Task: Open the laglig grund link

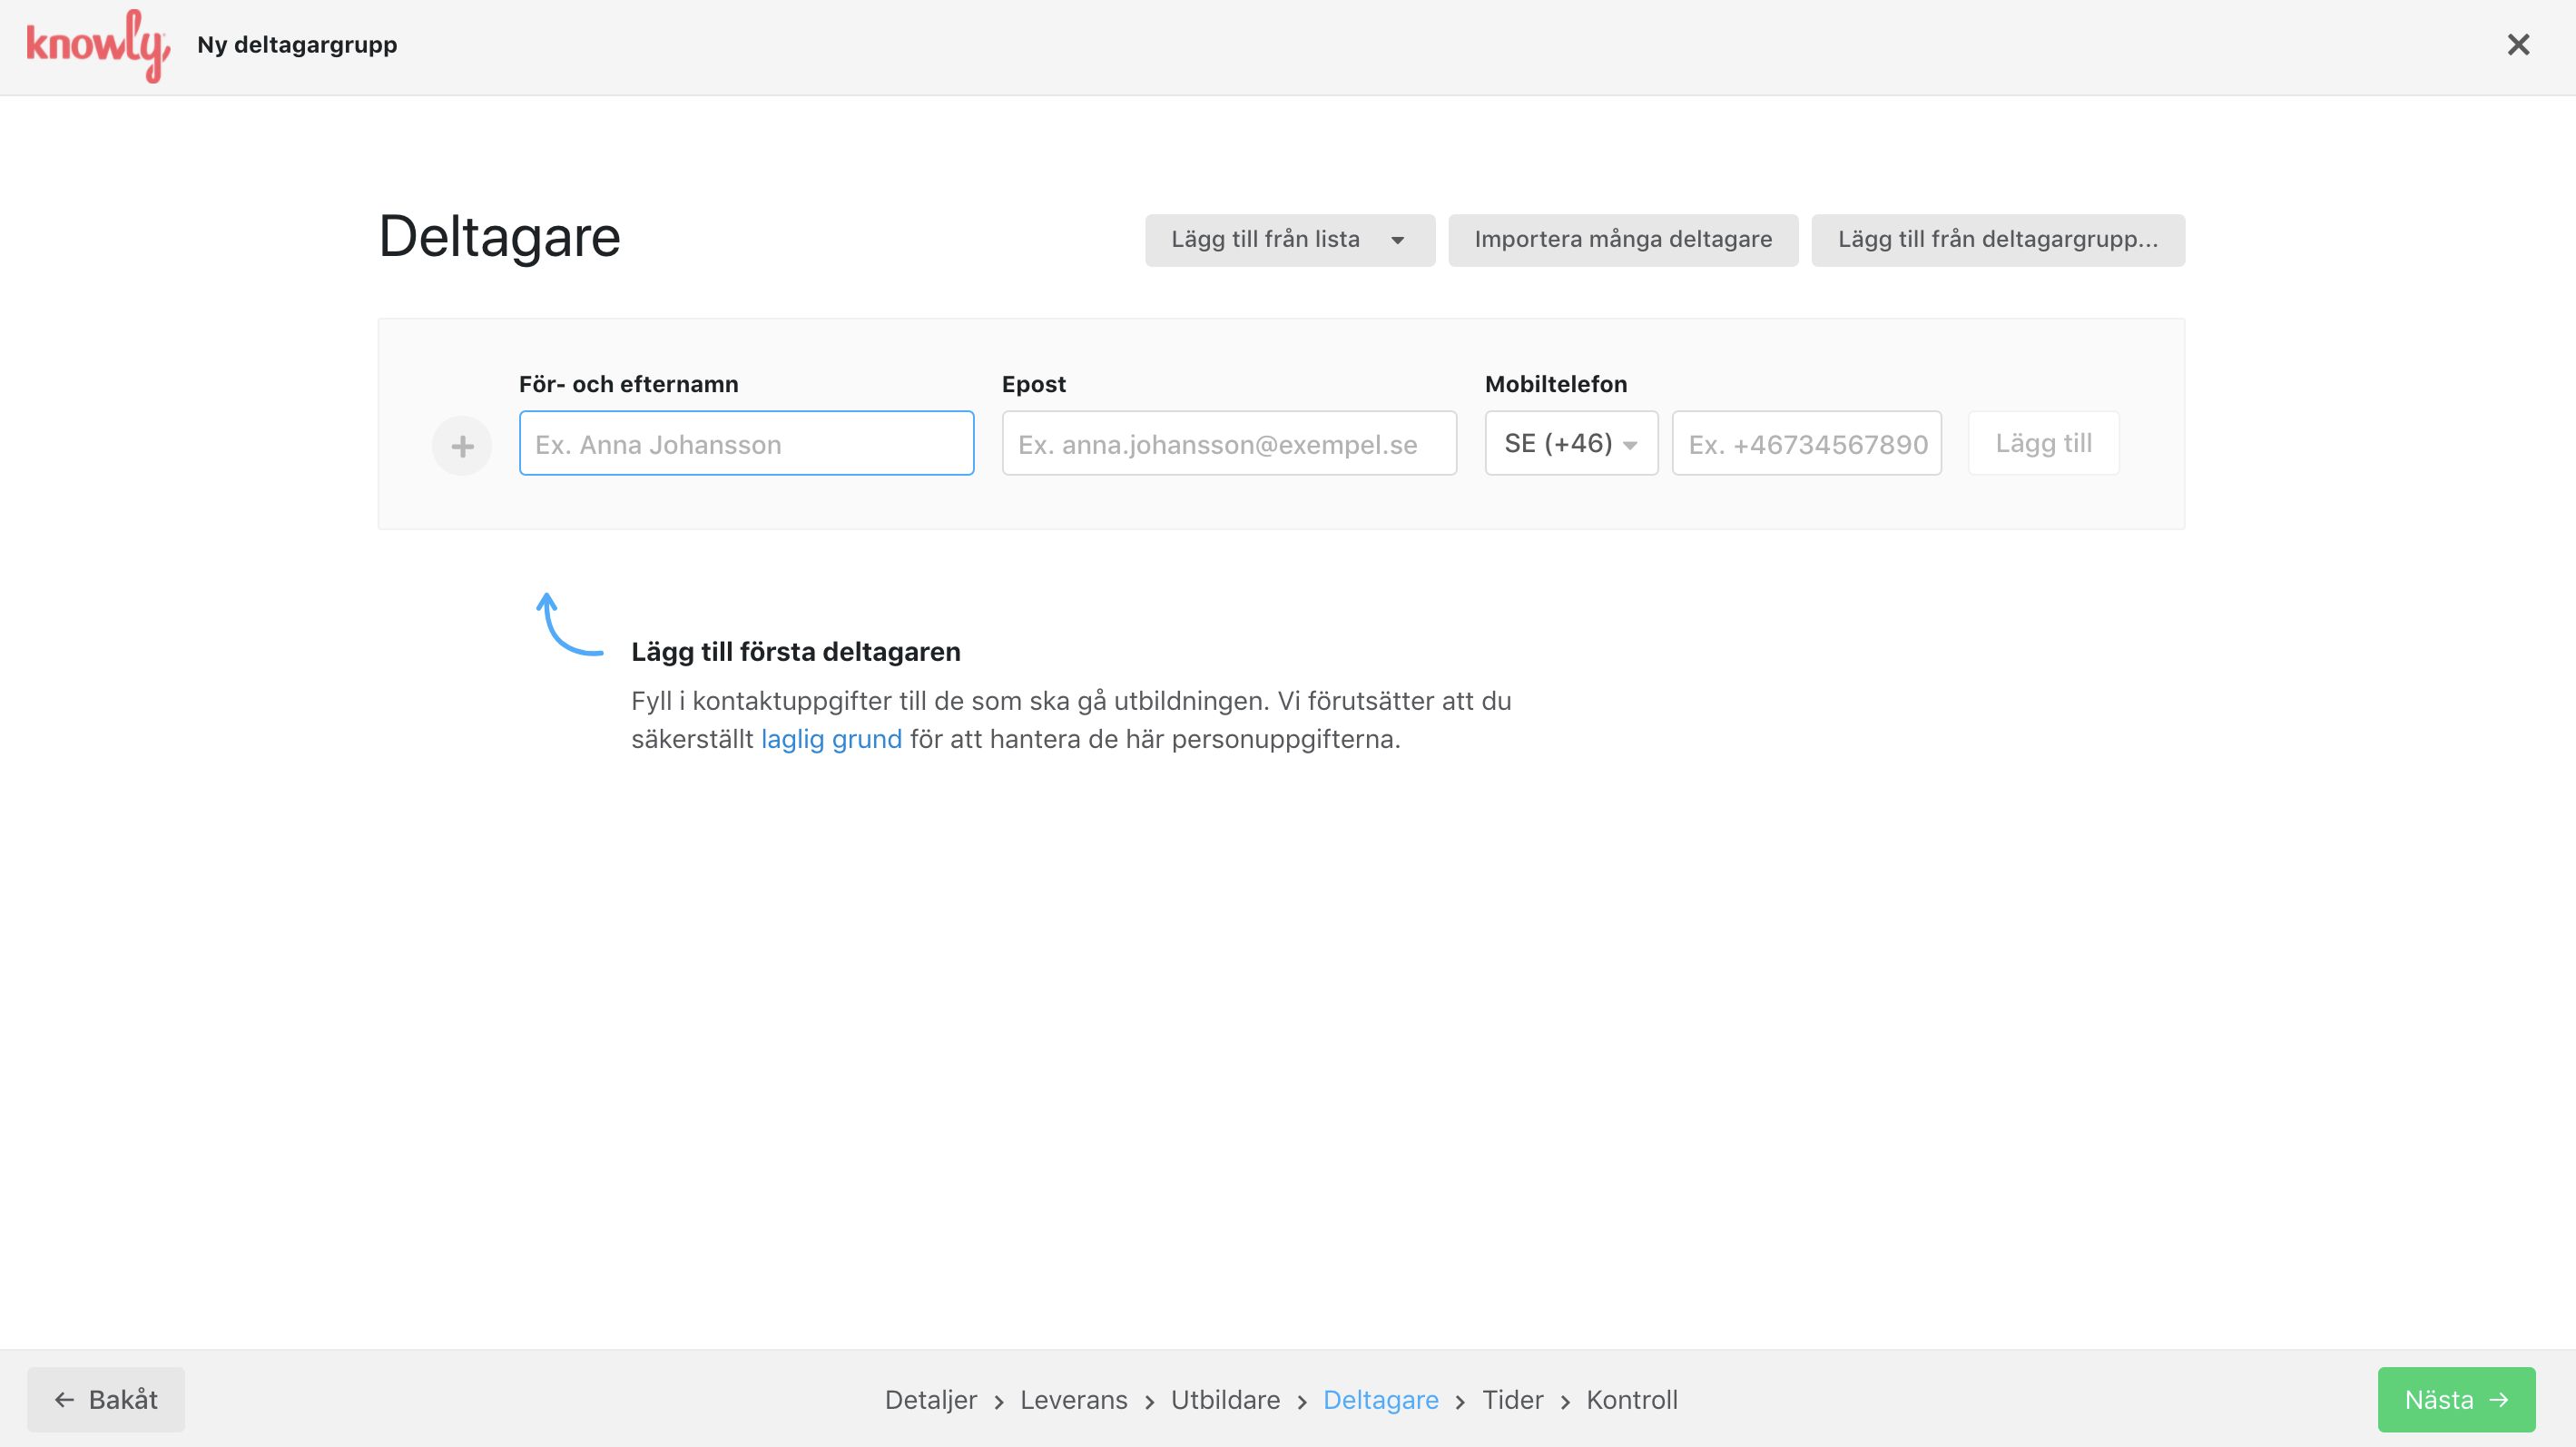Action: [831, 739]
